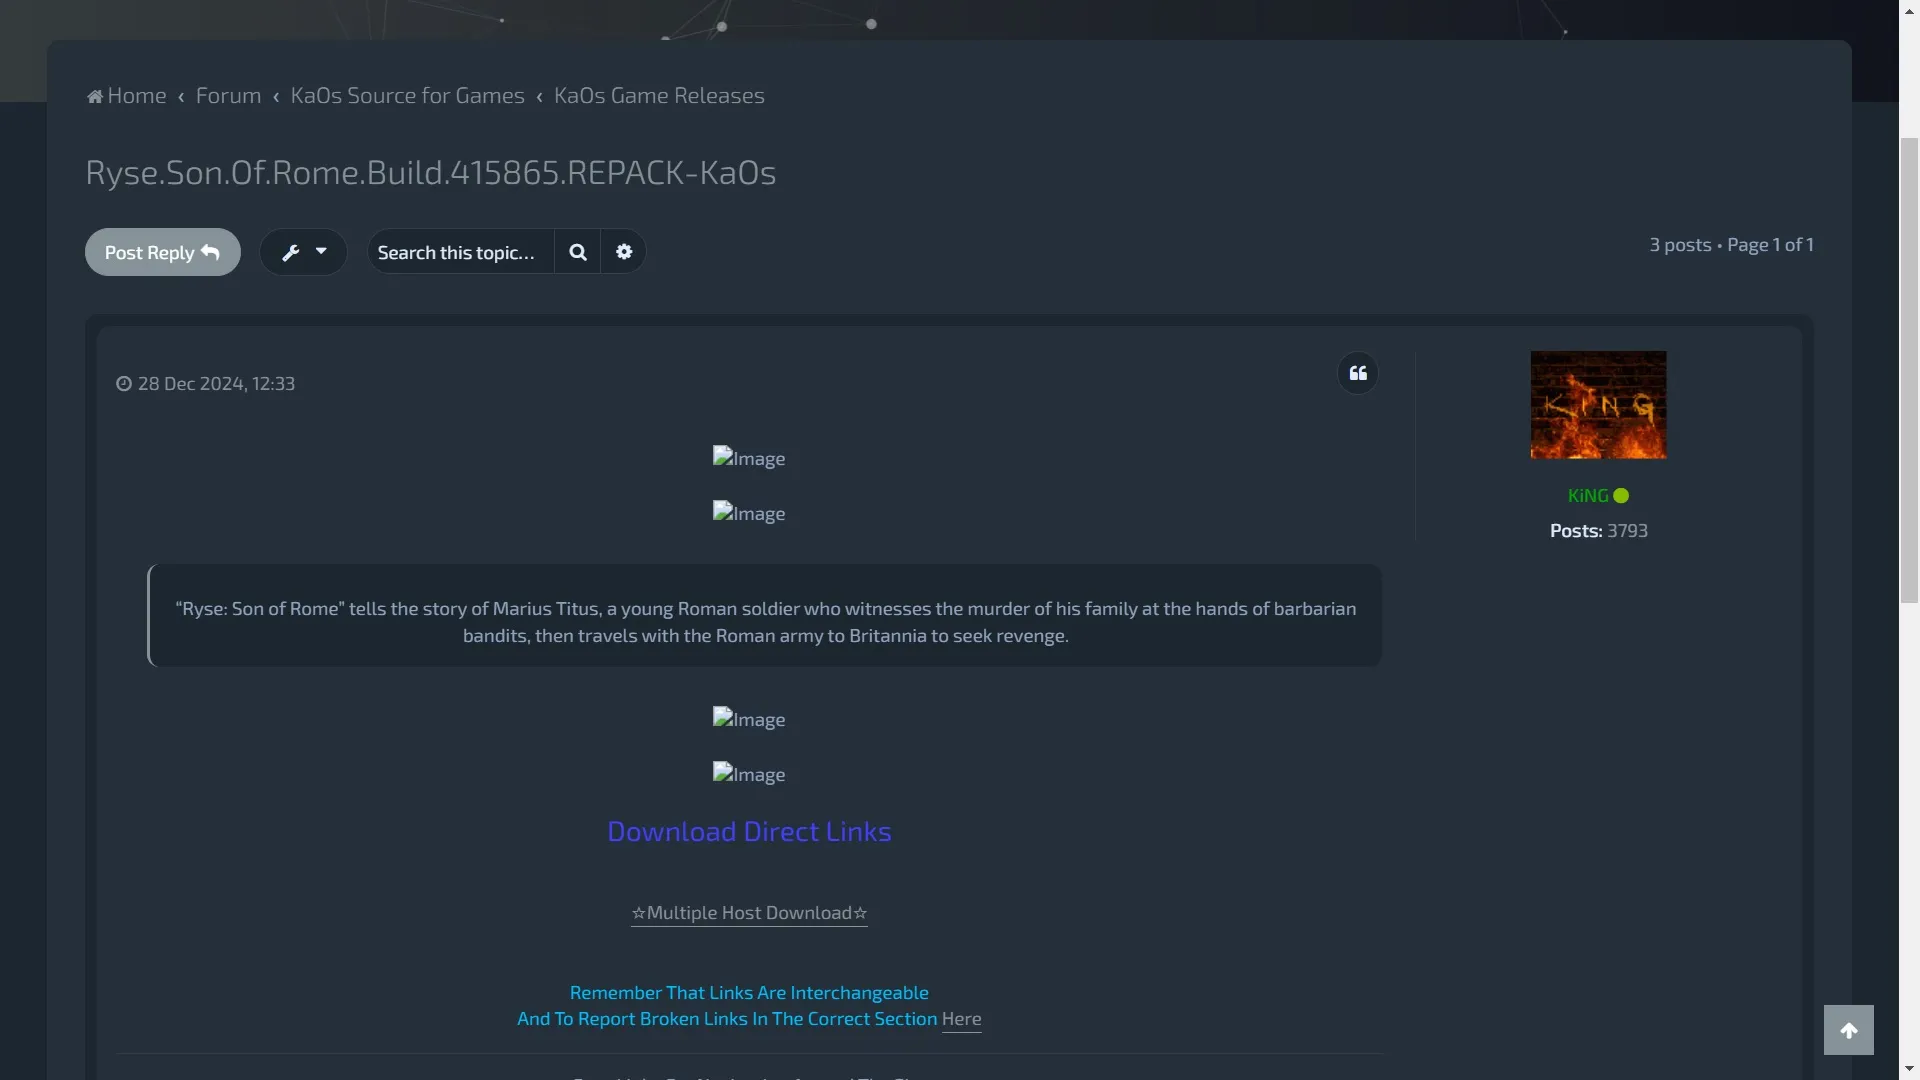Open the Forum breadcrumb link
Viewport: 1920px width, 1080px height.
coord(228,96)
